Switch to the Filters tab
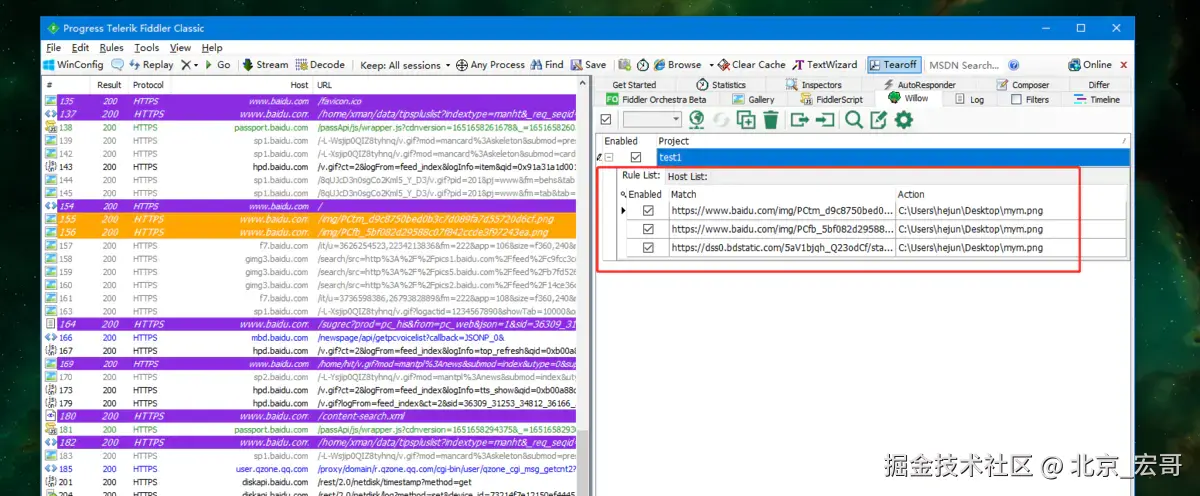The width and height of the screenshot is (1200, 496). click(1029, 99)
